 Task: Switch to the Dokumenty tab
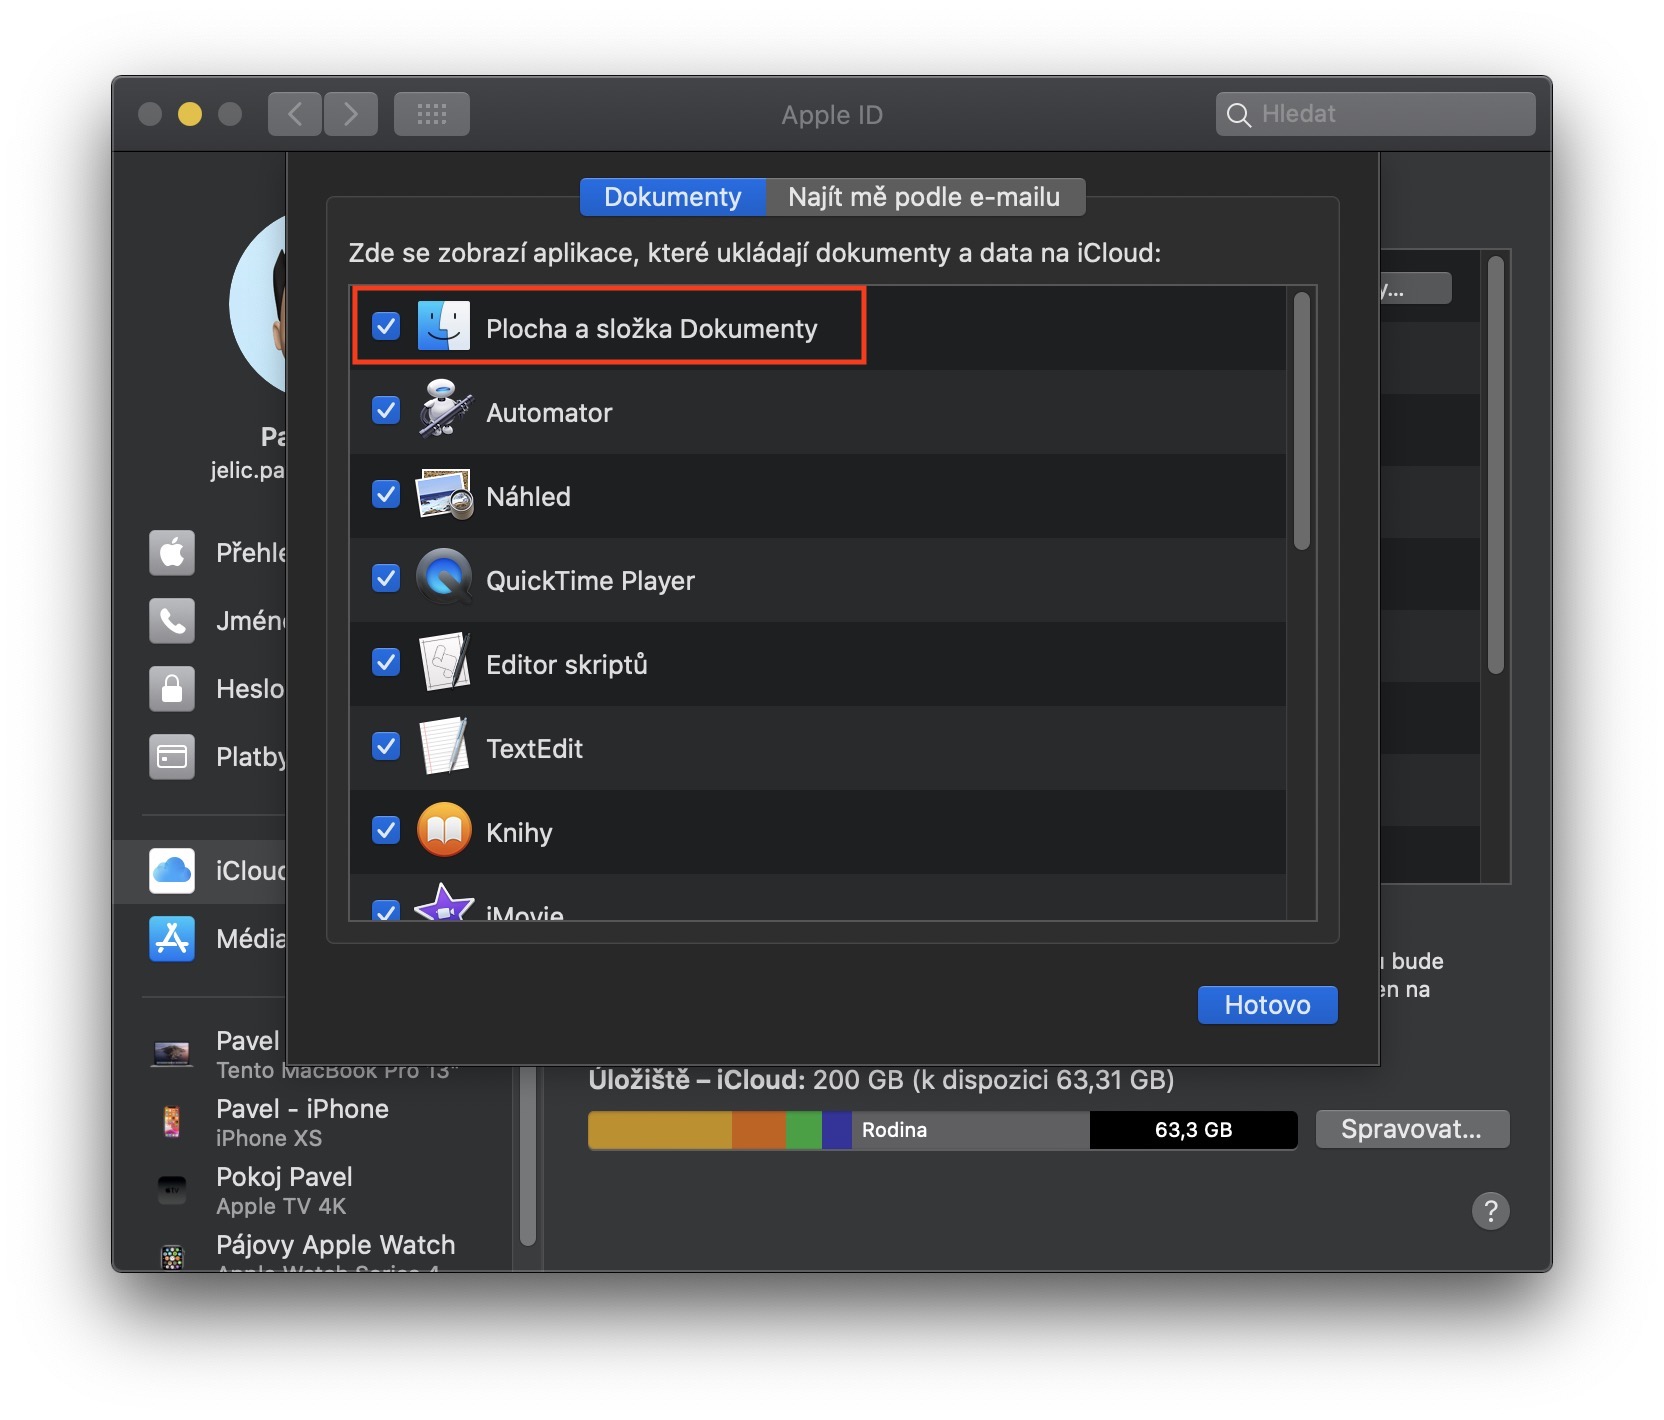pyautogui.click(x=673, y=197)
